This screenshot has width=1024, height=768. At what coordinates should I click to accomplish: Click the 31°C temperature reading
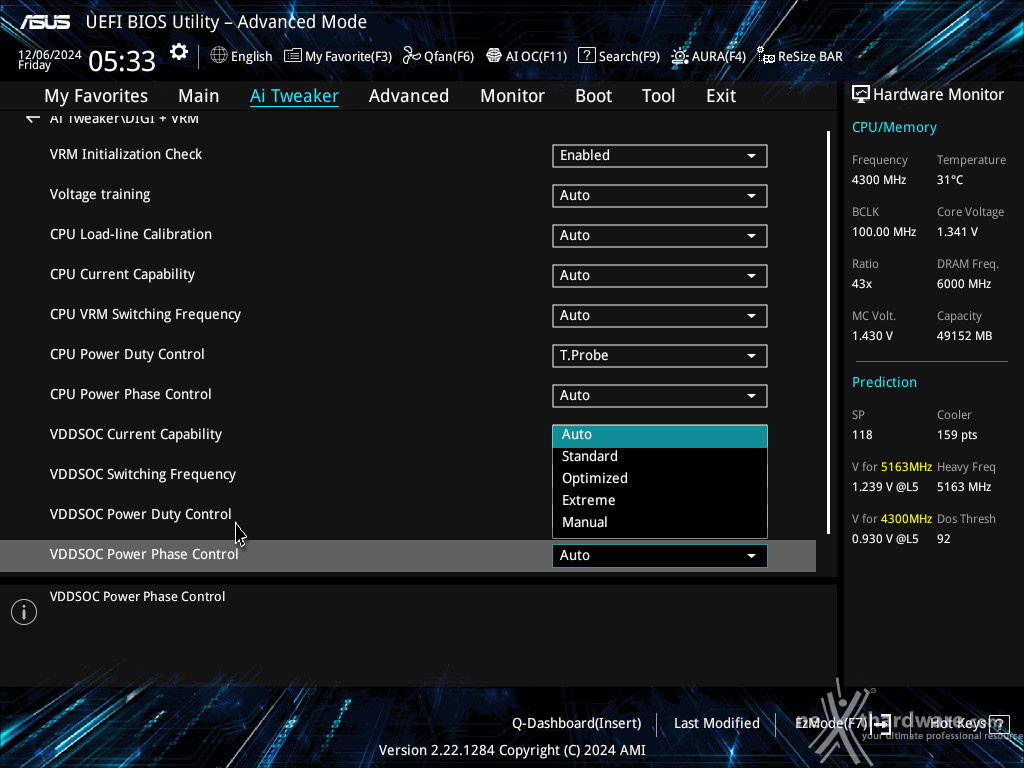tap(950, 180)
